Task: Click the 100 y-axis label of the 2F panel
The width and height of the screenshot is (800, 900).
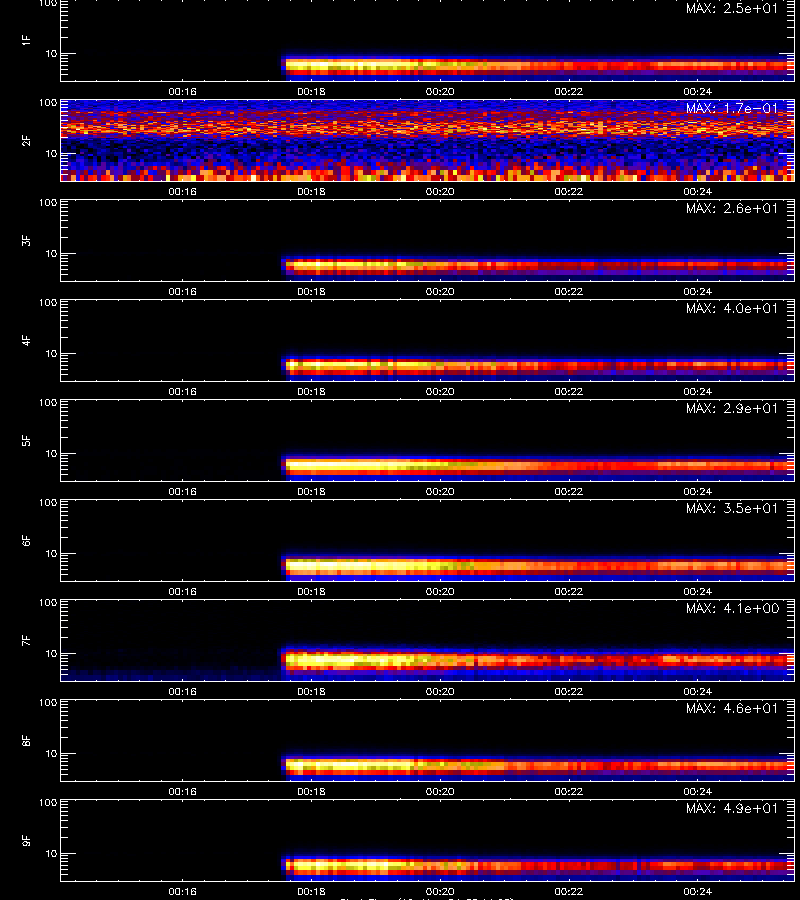Action: tap(48, 103)
